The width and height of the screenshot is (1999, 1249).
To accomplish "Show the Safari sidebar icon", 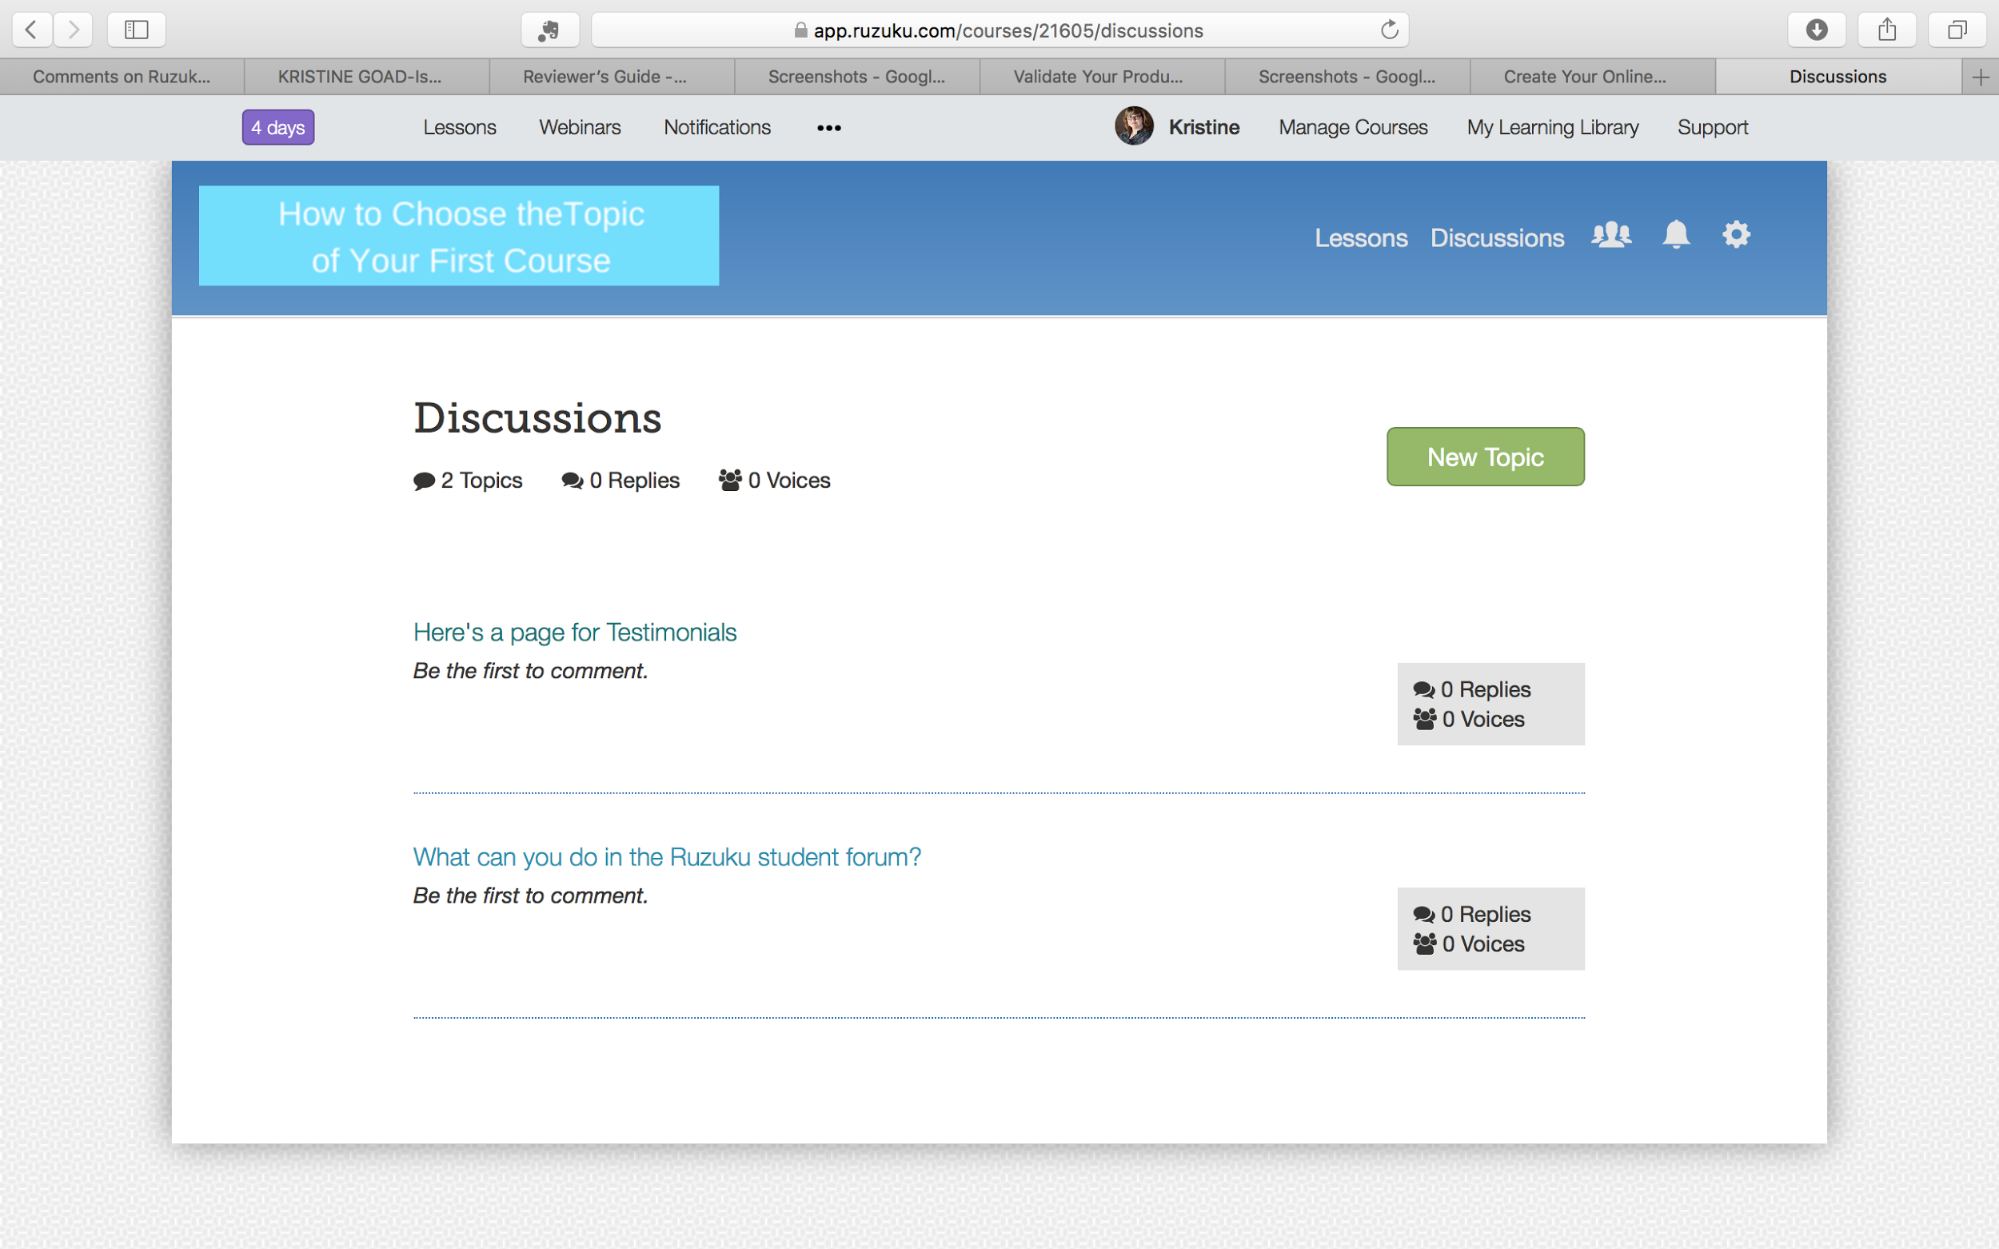I will (x=136, y=30).
